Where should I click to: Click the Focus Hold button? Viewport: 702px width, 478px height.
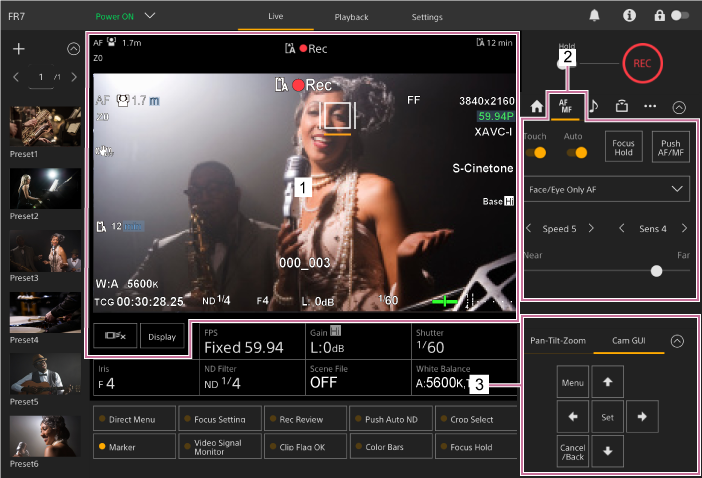[623, 147]
